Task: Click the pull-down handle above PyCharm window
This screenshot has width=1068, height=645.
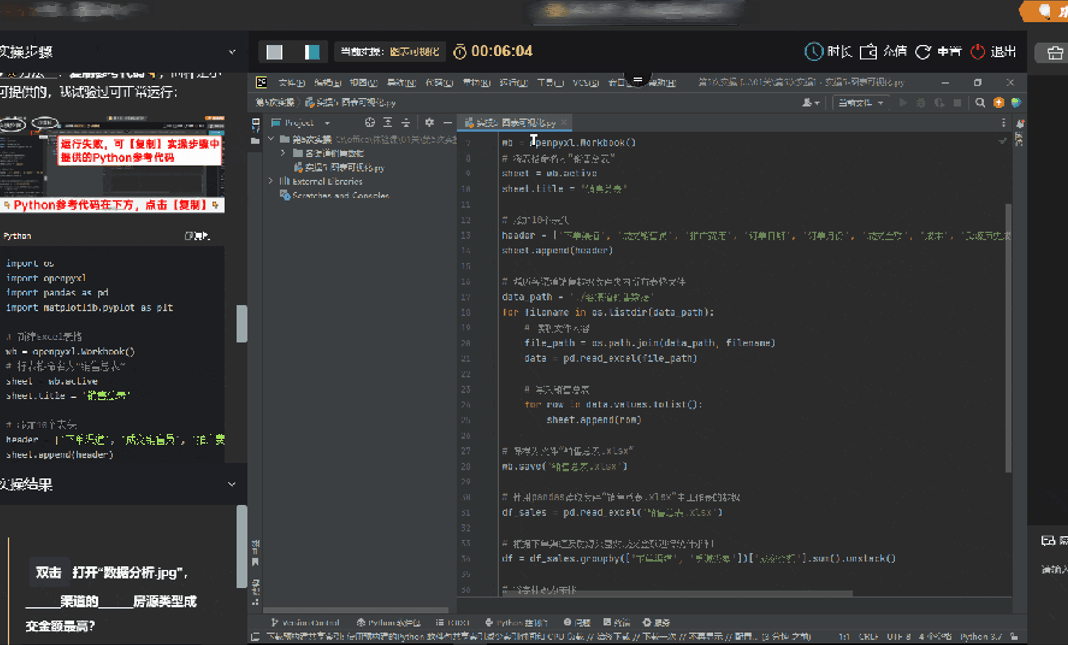Action: point(638,80)
